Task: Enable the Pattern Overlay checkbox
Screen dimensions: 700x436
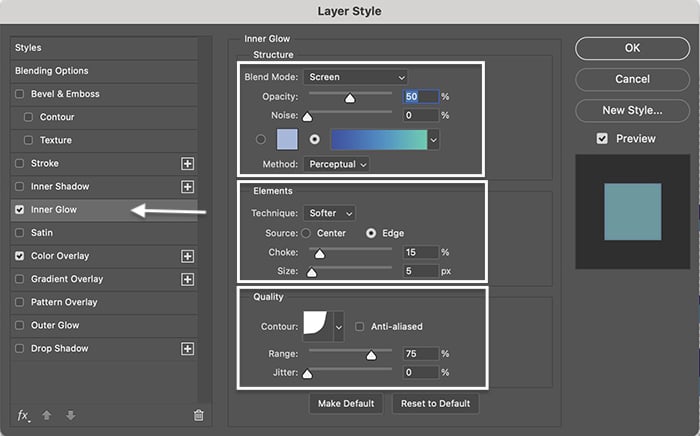Action: 20,303
